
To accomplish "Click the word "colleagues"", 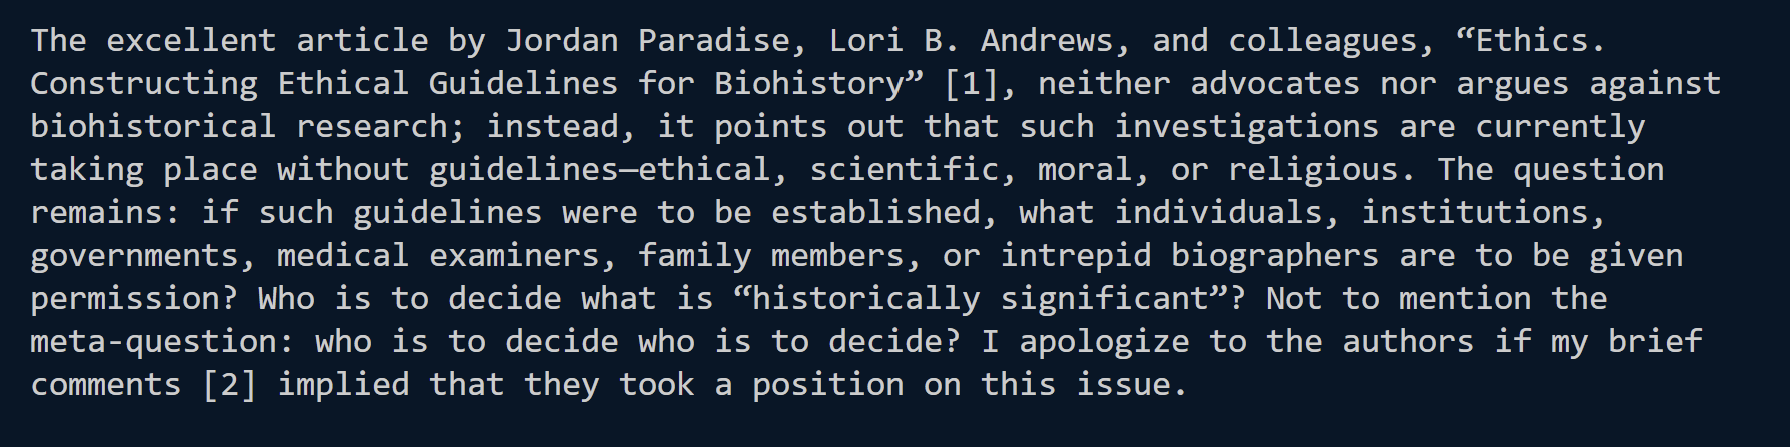I will click(x=1323, y=41).
